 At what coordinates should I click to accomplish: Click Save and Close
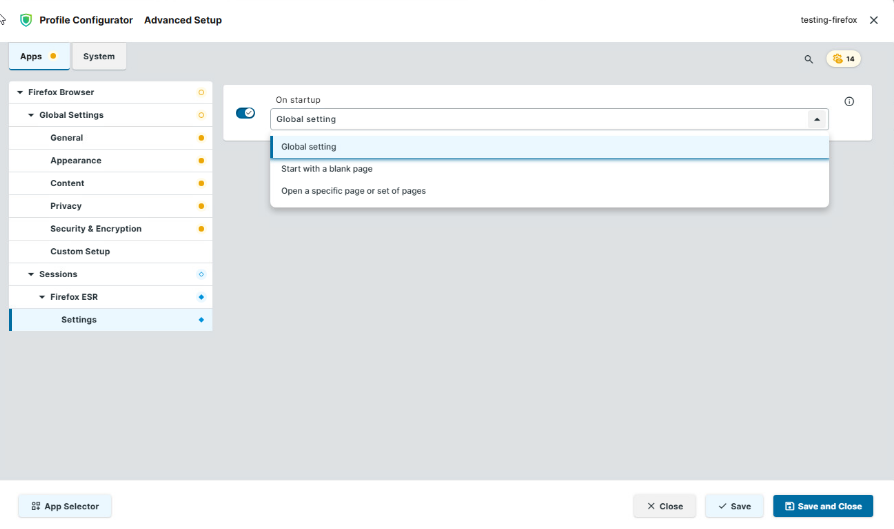click(x=823, y=506)
